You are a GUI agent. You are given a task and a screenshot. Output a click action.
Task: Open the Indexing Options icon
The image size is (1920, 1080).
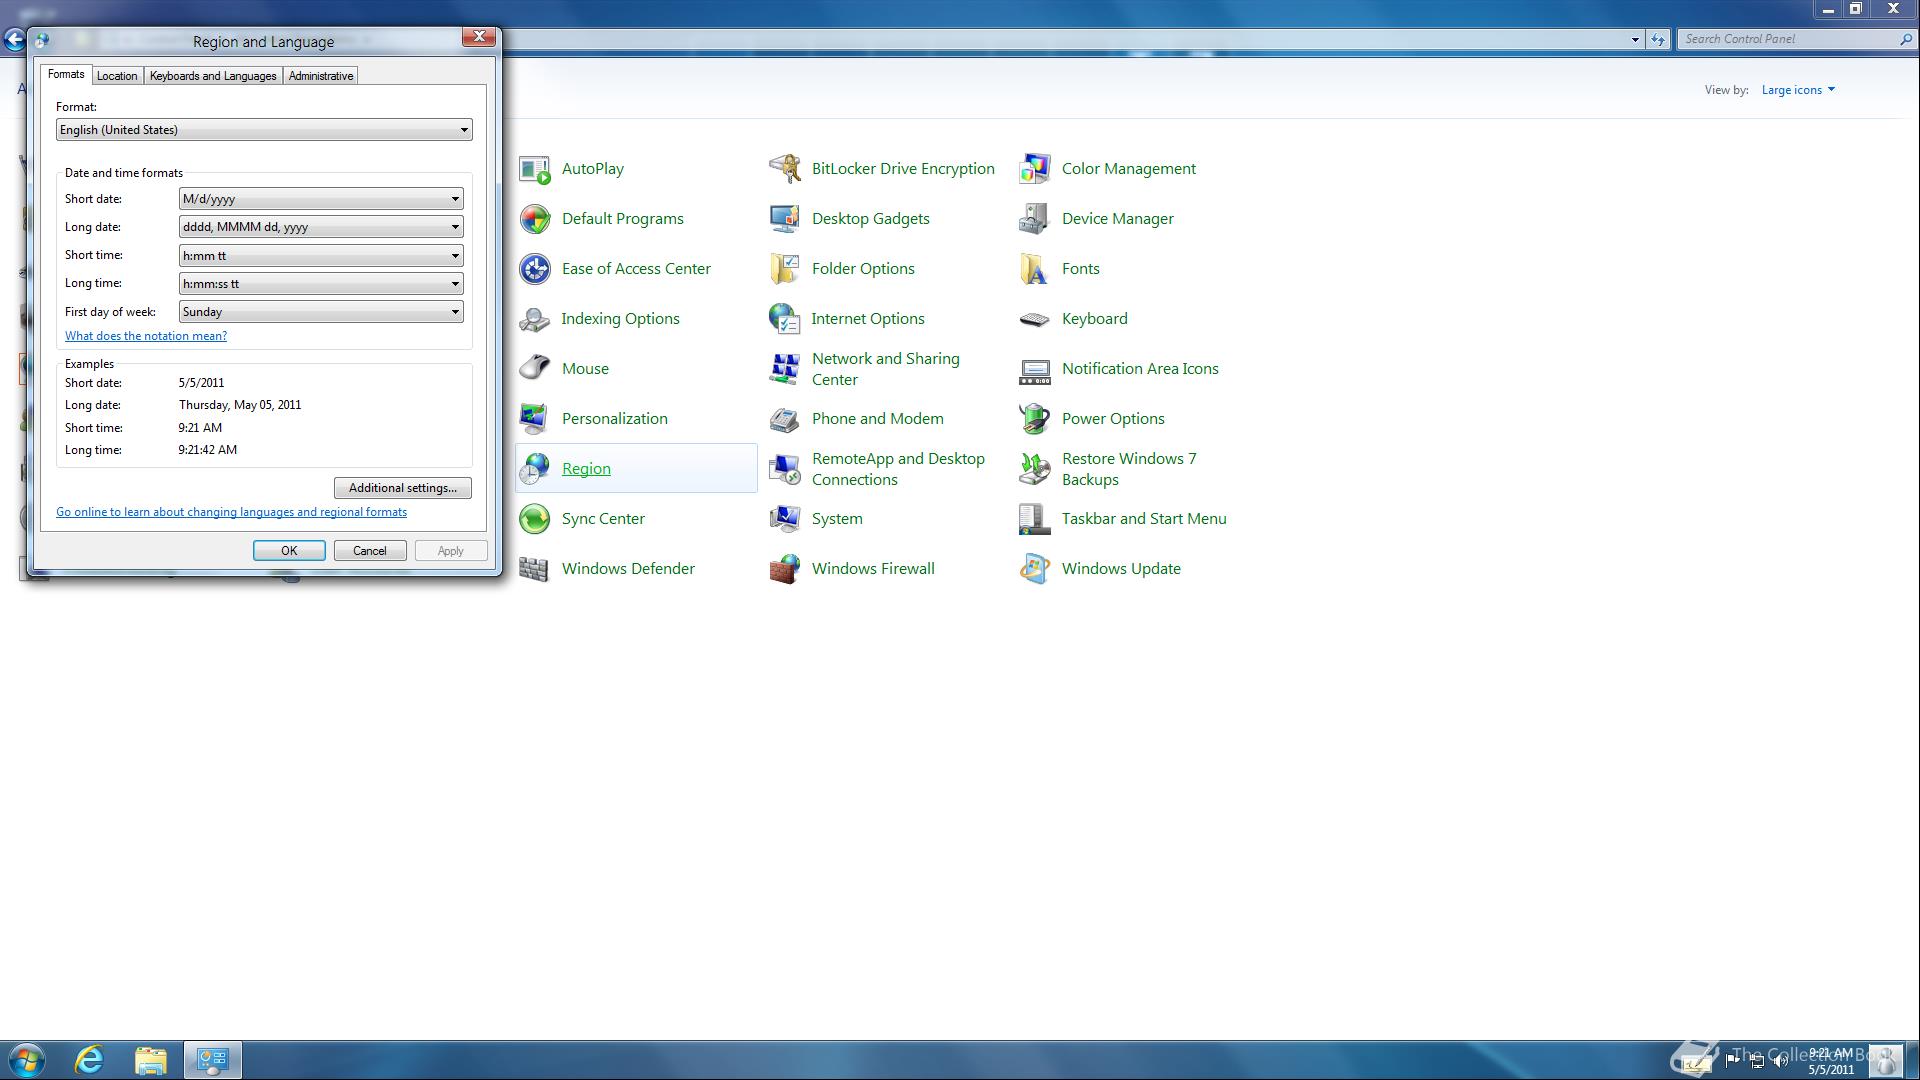coord(535,319)
